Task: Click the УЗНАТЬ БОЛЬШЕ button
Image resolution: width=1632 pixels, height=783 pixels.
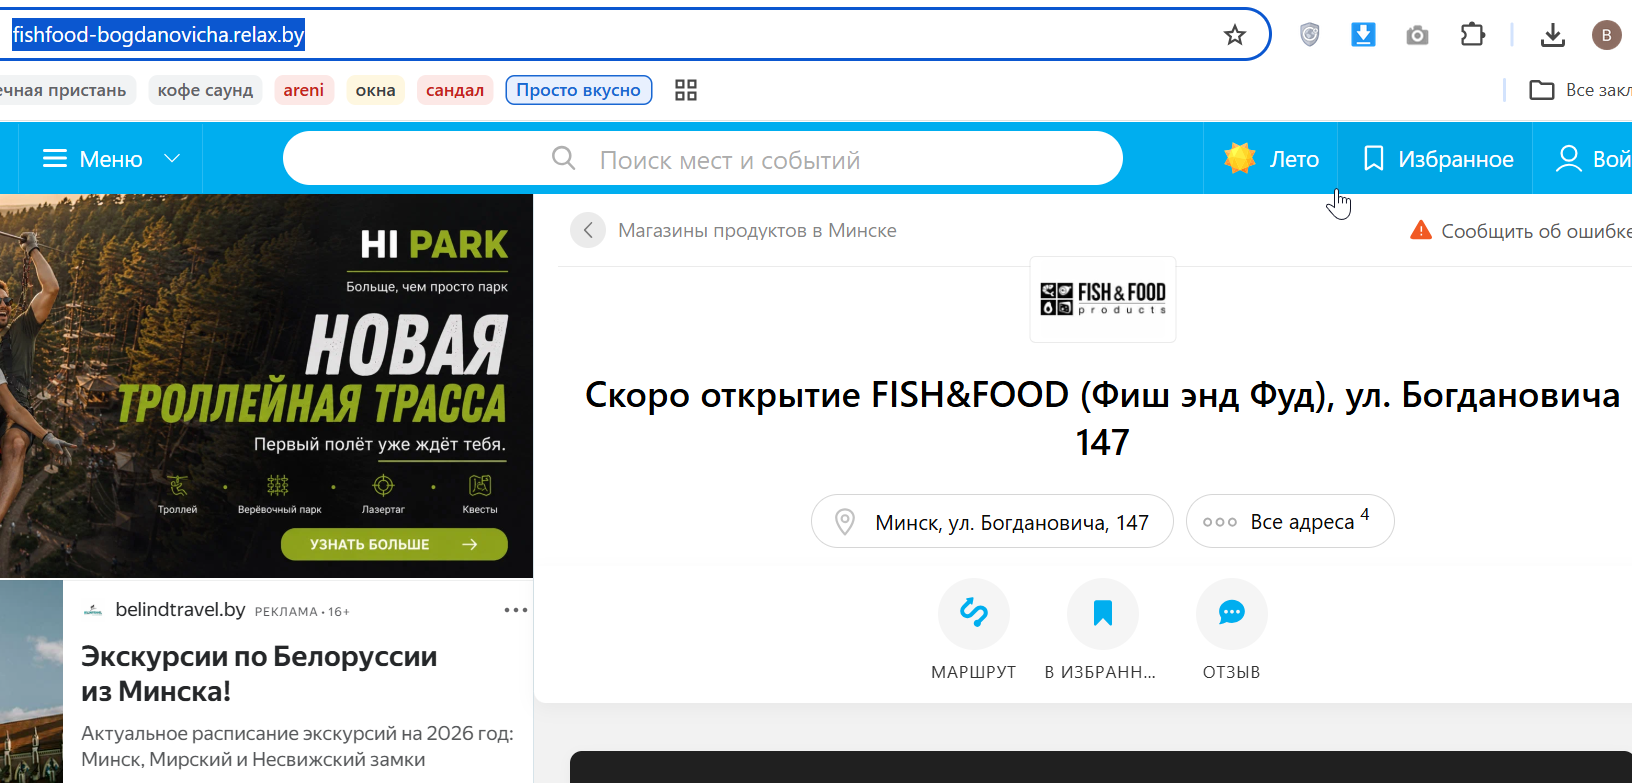Action: pos(394,544)
